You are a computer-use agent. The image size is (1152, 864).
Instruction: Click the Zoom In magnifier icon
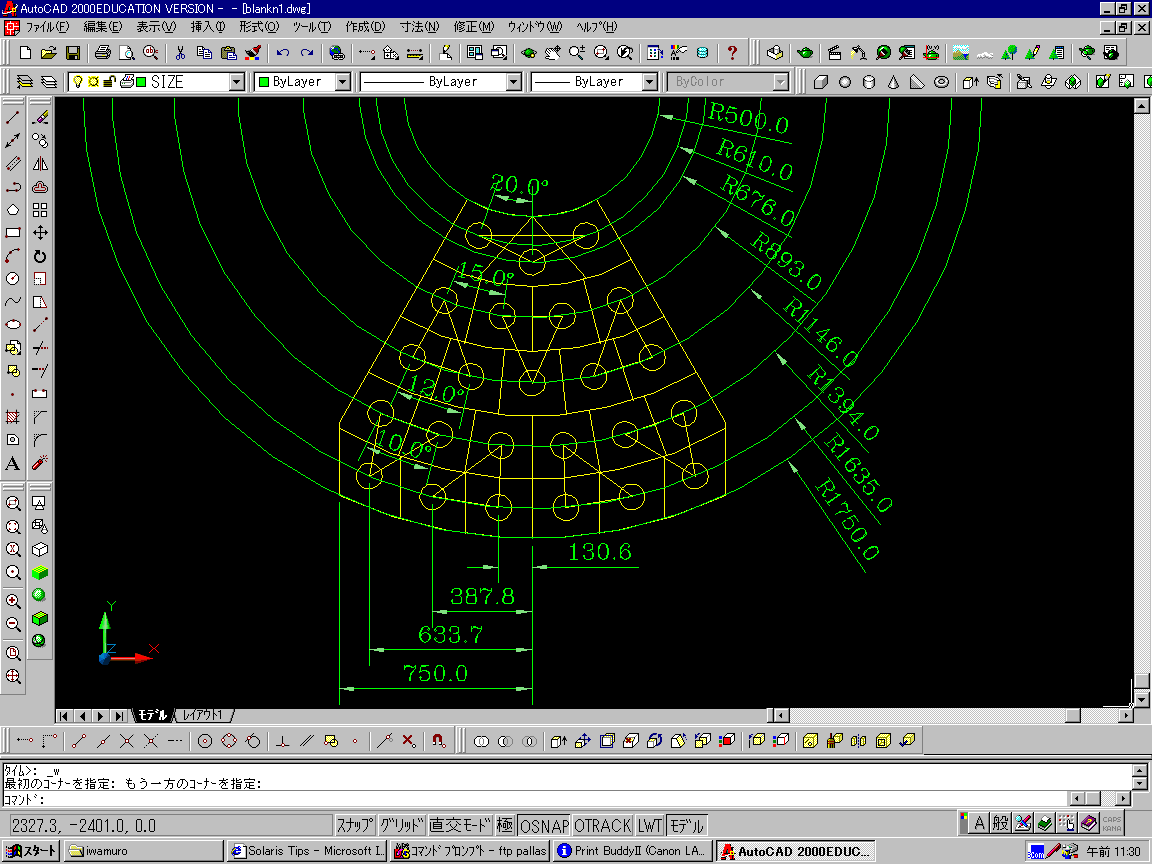[12, 601]
